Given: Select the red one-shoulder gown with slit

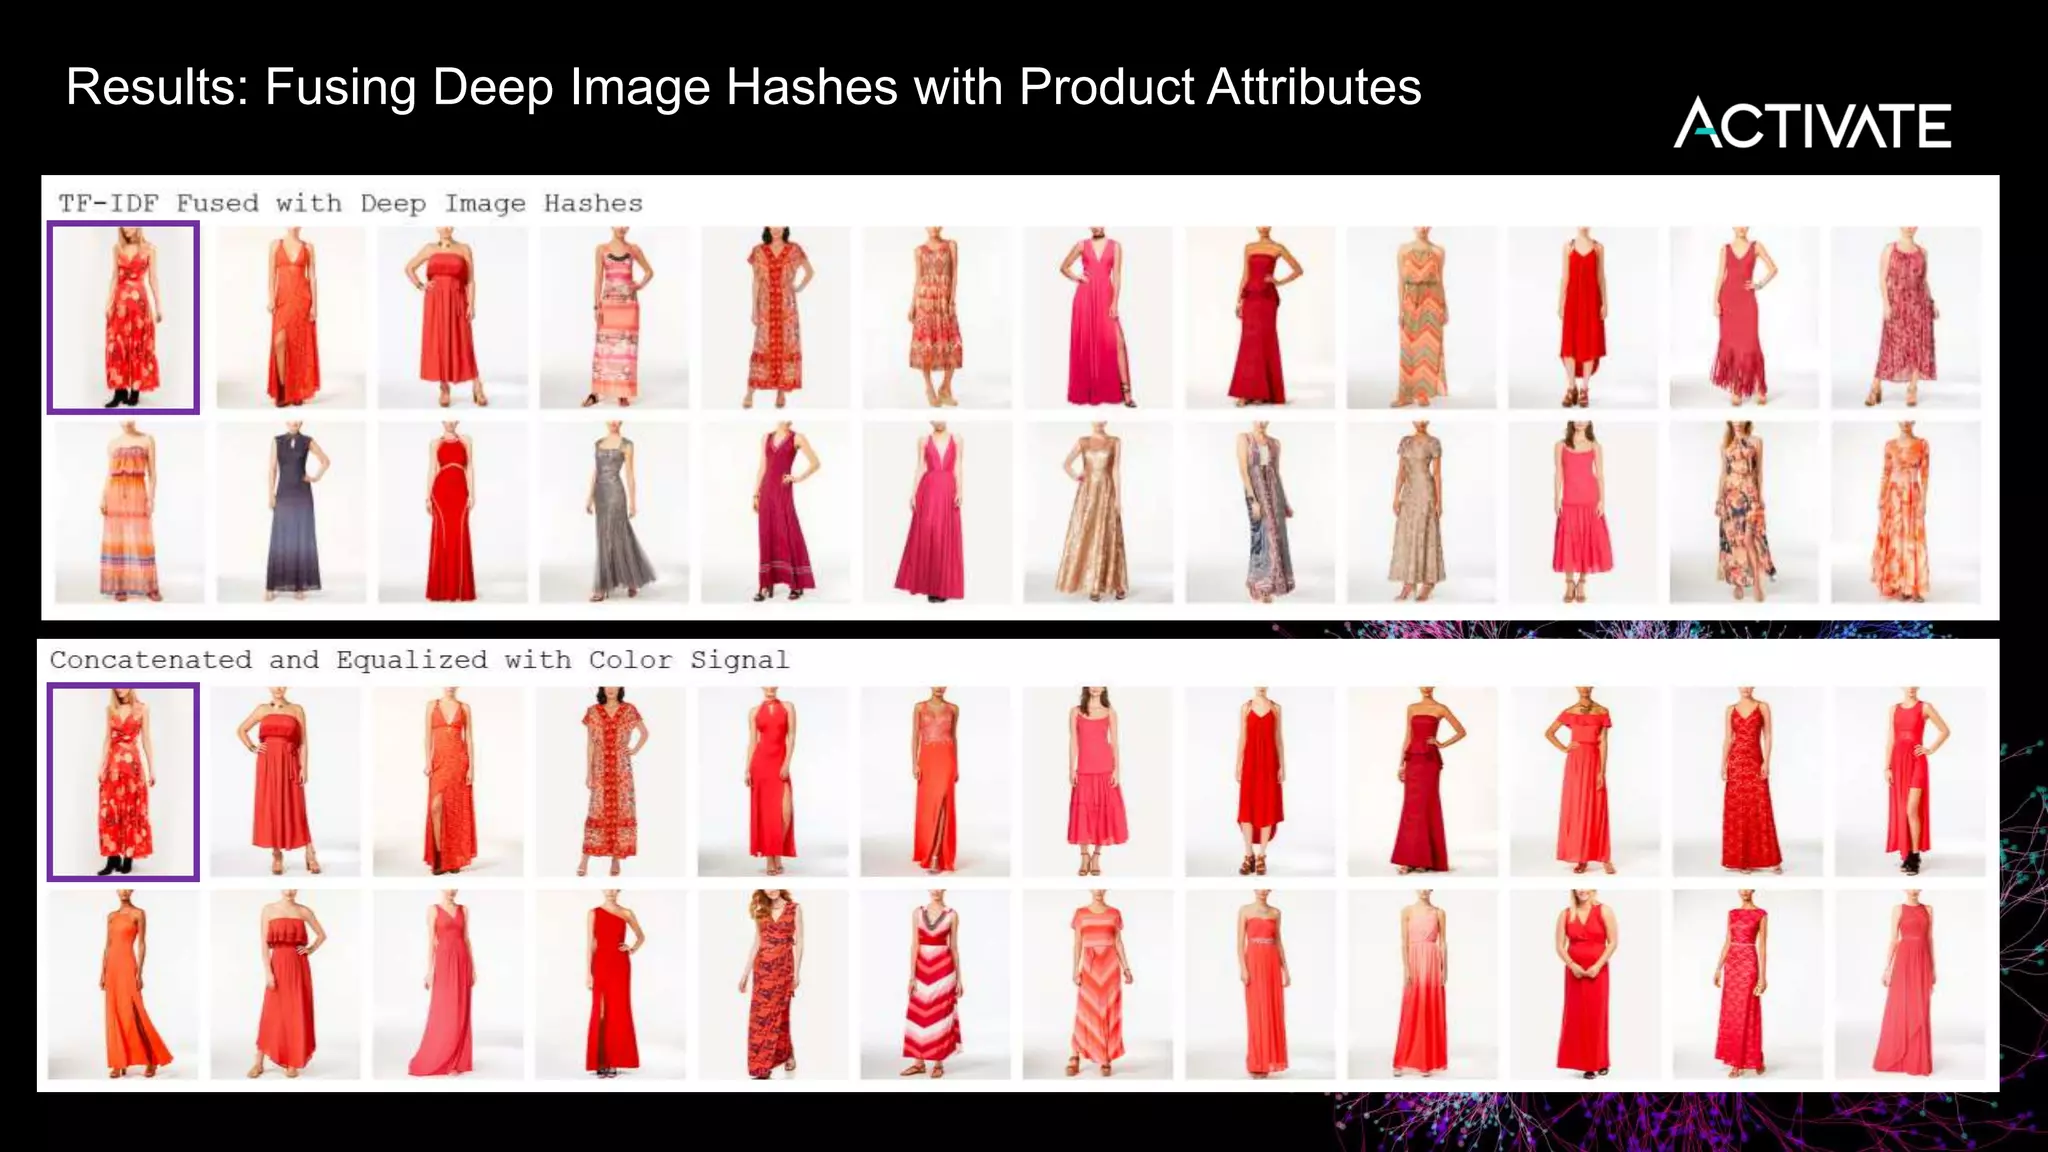Looking at the screenshot, I should [611, 985].
